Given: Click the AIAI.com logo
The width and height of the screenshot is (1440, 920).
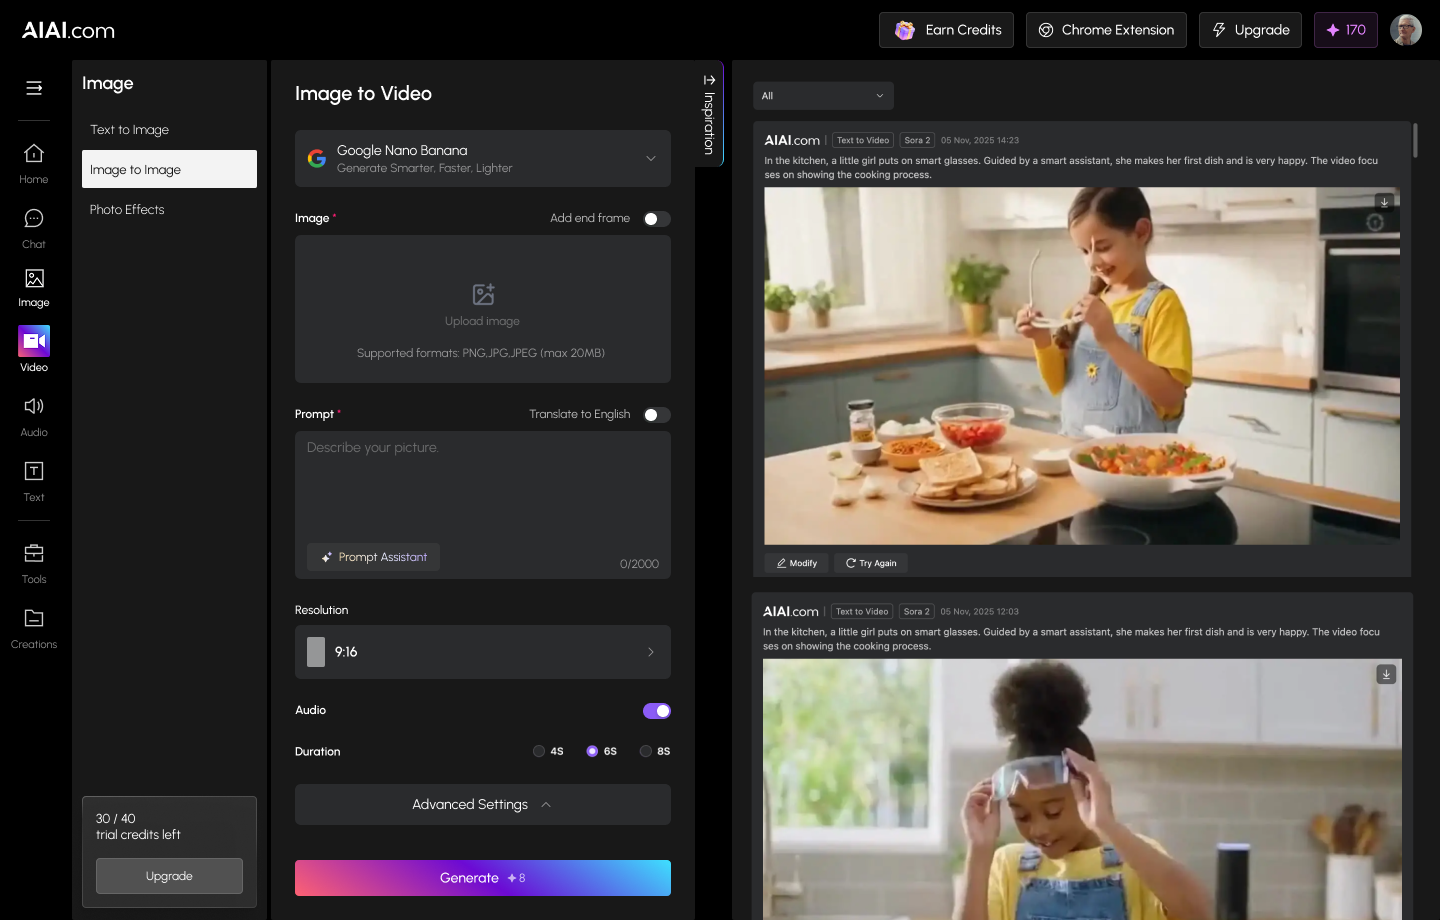Looking at the screenshot, I should (x=69, y=30).
